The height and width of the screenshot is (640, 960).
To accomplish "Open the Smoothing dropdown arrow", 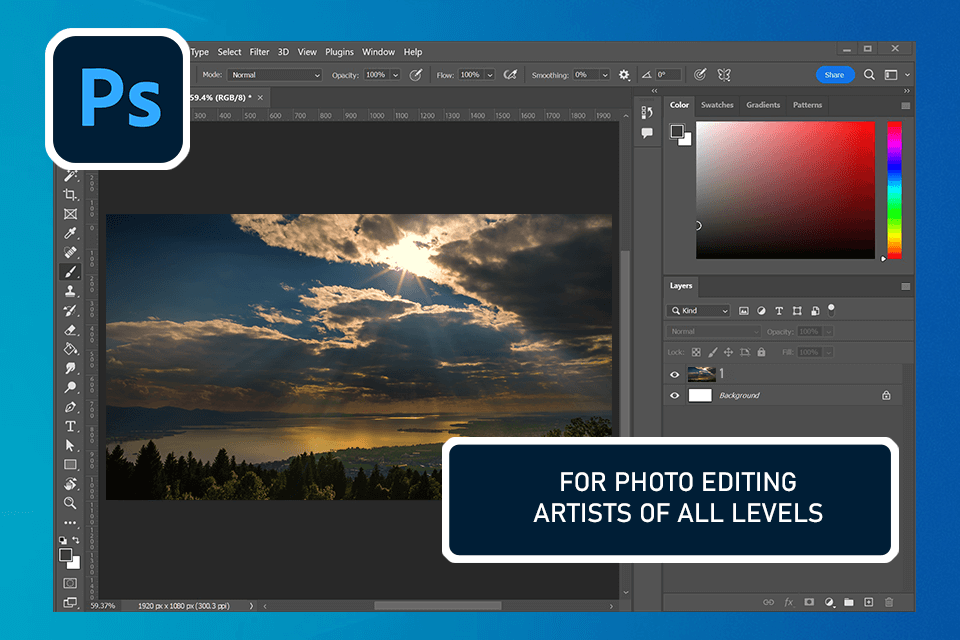I will 605,75.
